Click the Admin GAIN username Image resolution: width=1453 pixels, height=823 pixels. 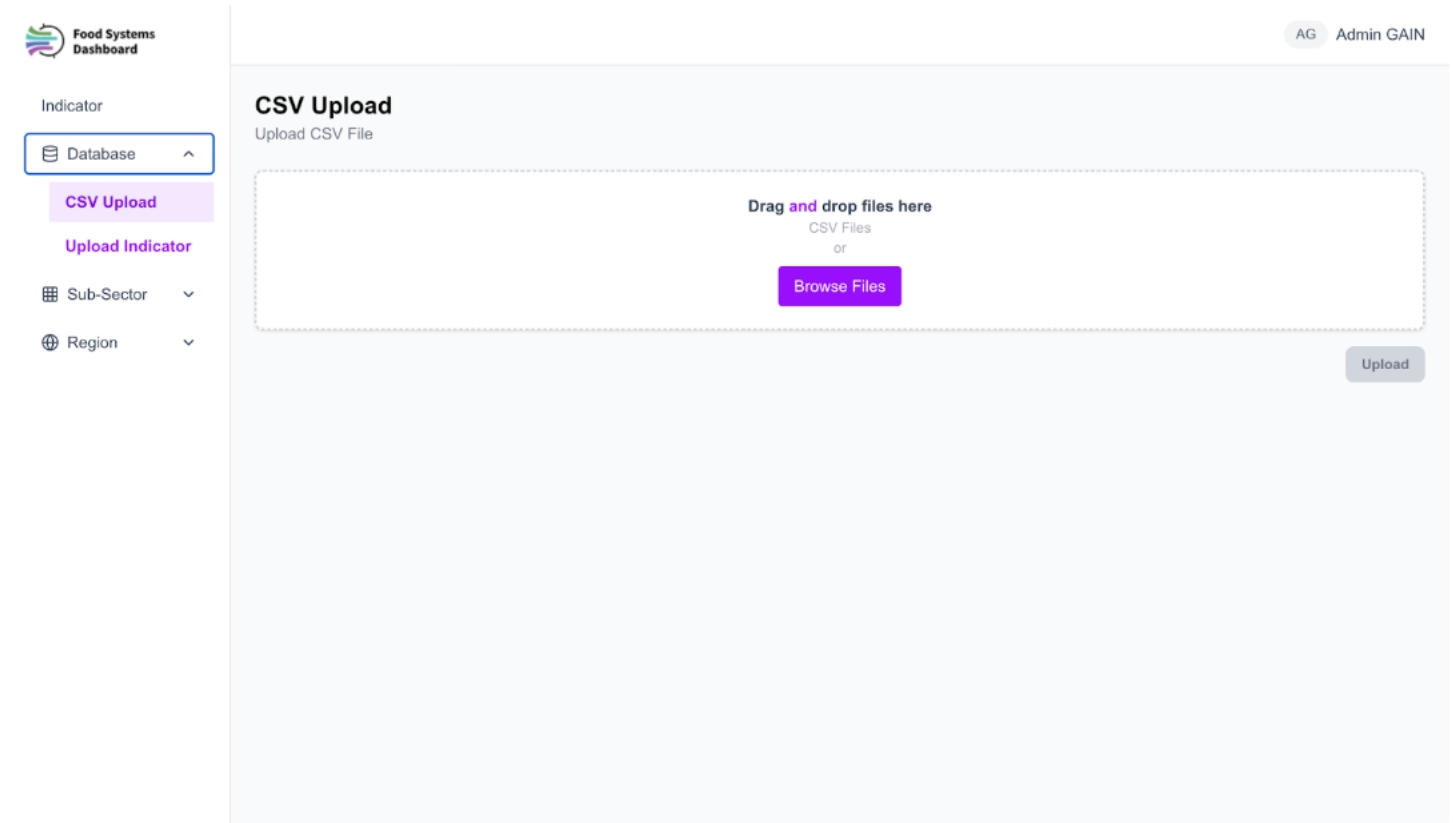pyautogui.click(x=1380, y=34)
